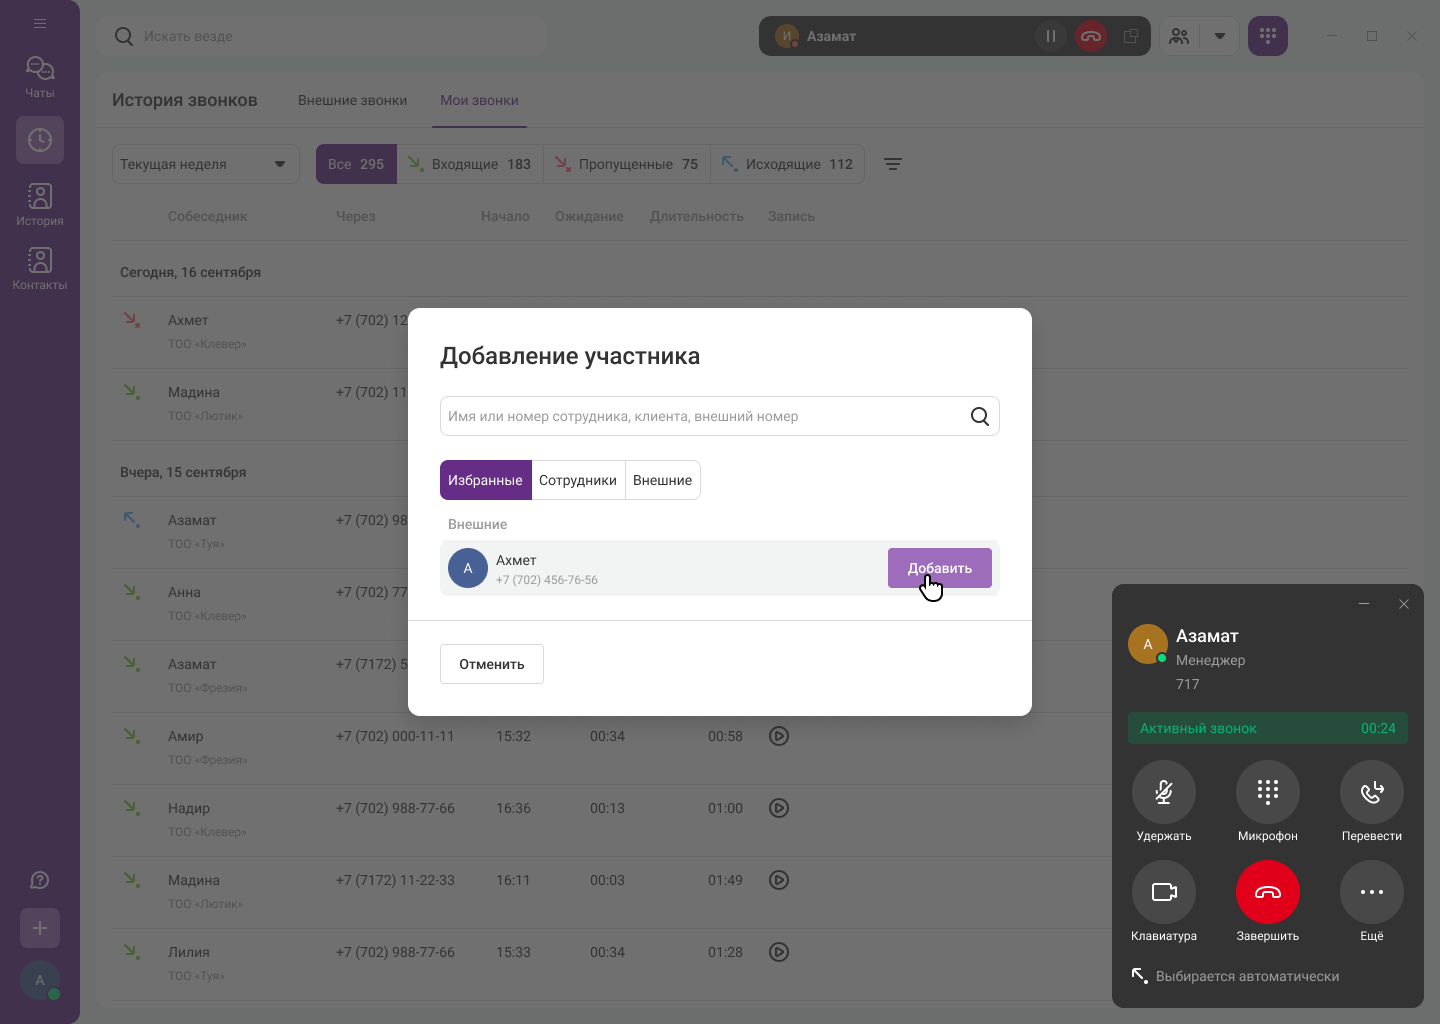Toggle the pause icon in top call bar
The image size is (1440, 1024).
point(1050,36)
